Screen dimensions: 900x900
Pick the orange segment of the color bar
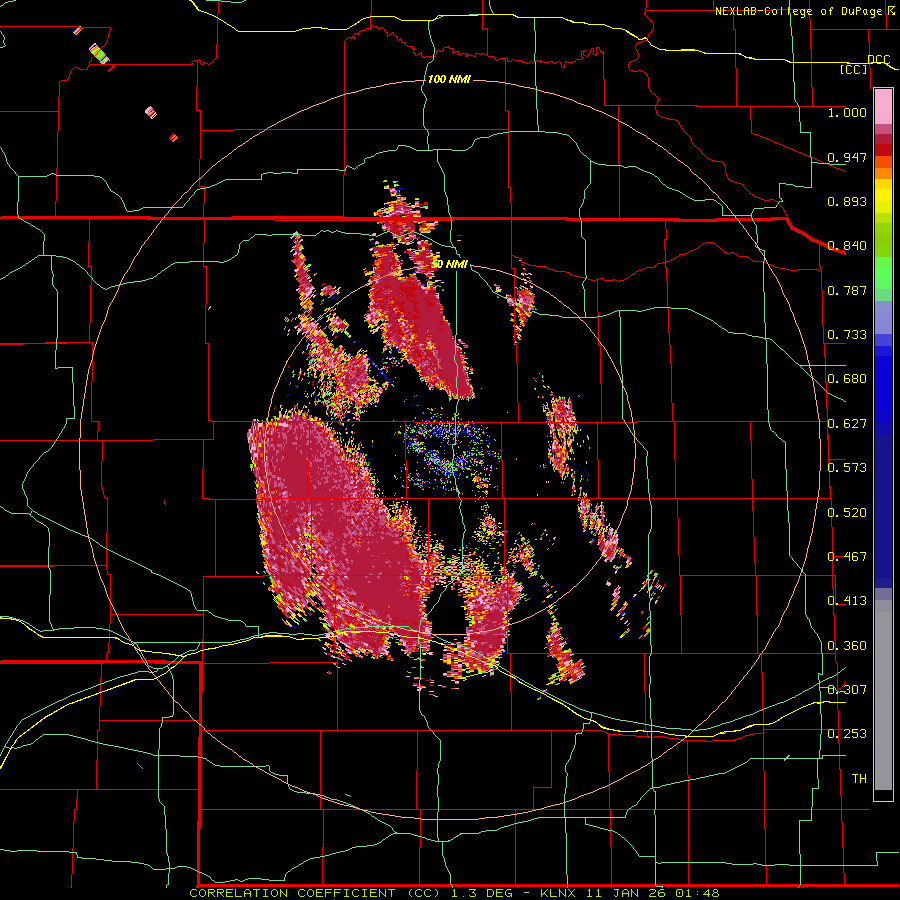tap(883, 173)
